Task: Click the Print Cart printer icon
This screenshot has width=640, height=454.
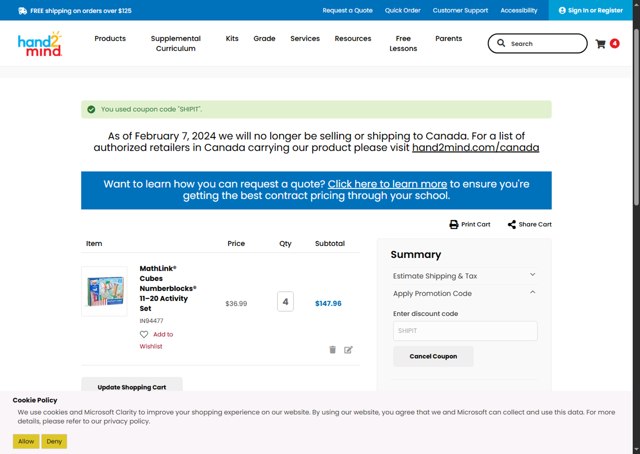Action: (453, 225)
